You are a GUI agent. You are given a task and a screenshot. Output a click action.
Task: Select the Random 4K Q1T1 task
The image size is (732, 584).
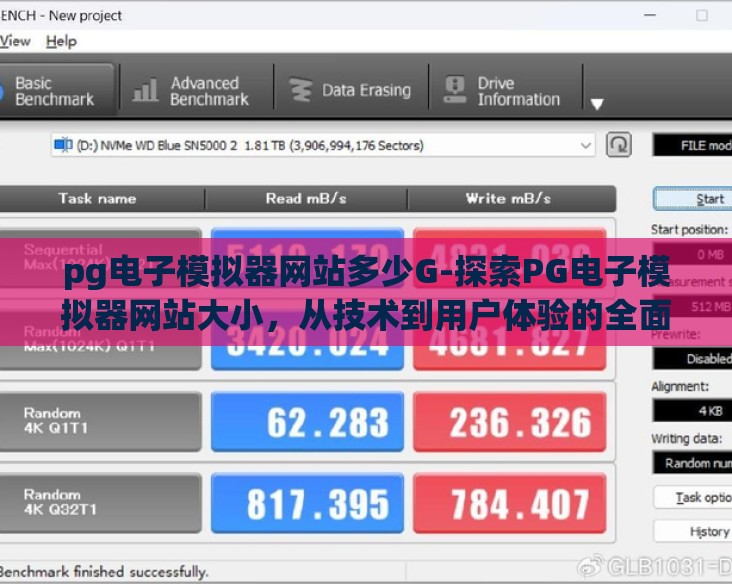(x=100, y=422)
